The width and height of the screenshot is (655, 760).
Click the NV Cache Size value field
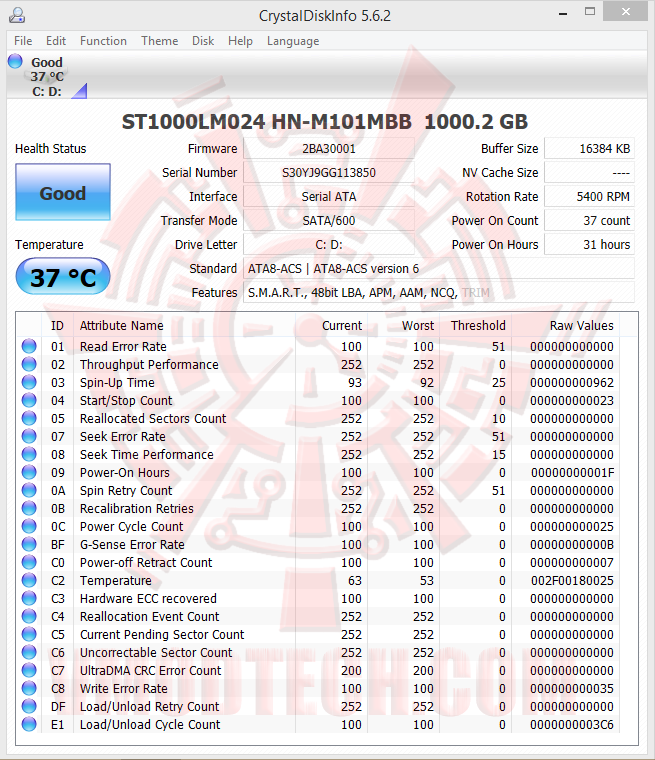(589, 173)
